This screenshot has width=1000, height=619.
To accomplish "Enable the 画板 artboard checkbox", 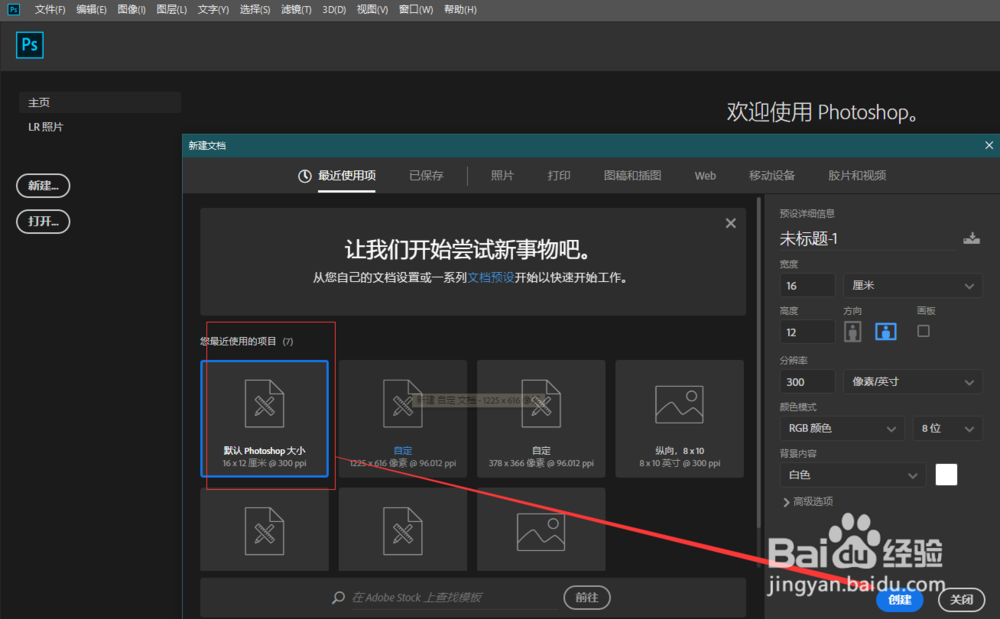I will [923, 331].
